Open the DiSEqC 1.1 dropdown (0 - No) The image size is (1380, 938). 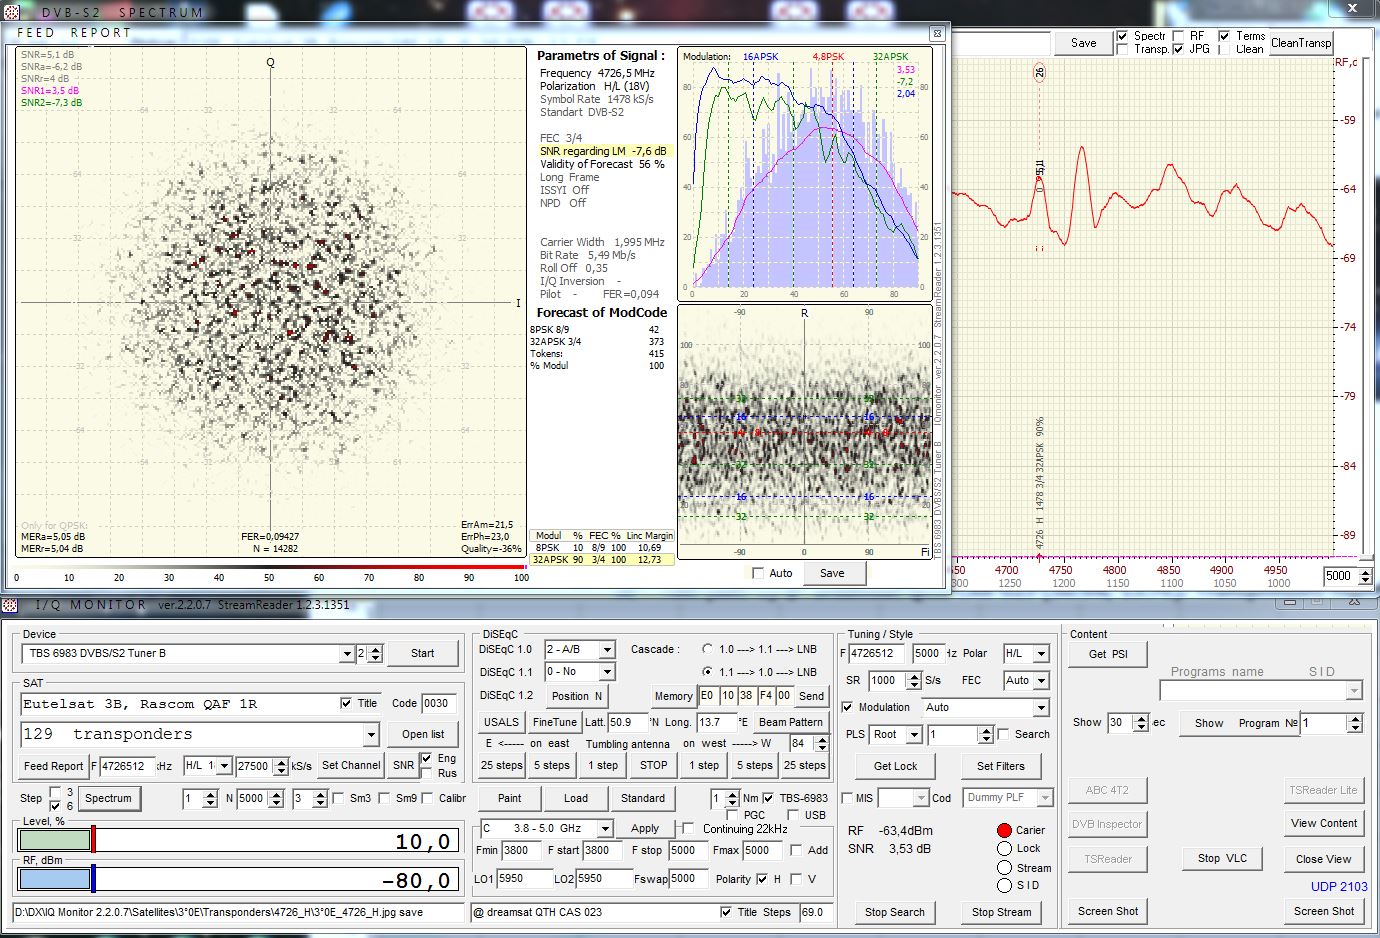pos(606,672)
